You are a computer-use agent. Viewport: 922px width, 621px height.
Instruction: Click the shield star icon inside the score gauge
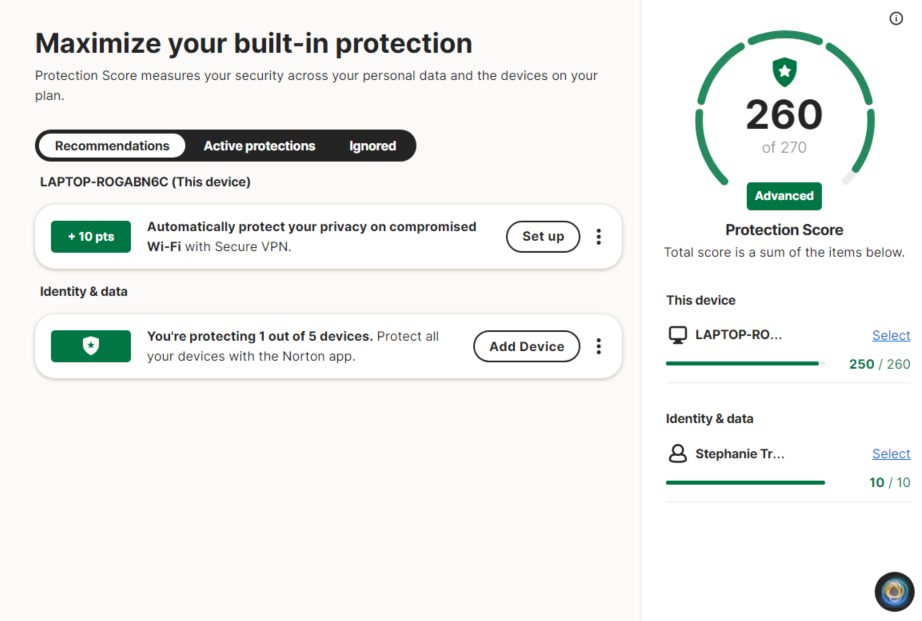pyautogui.click(x=784, y=71)
